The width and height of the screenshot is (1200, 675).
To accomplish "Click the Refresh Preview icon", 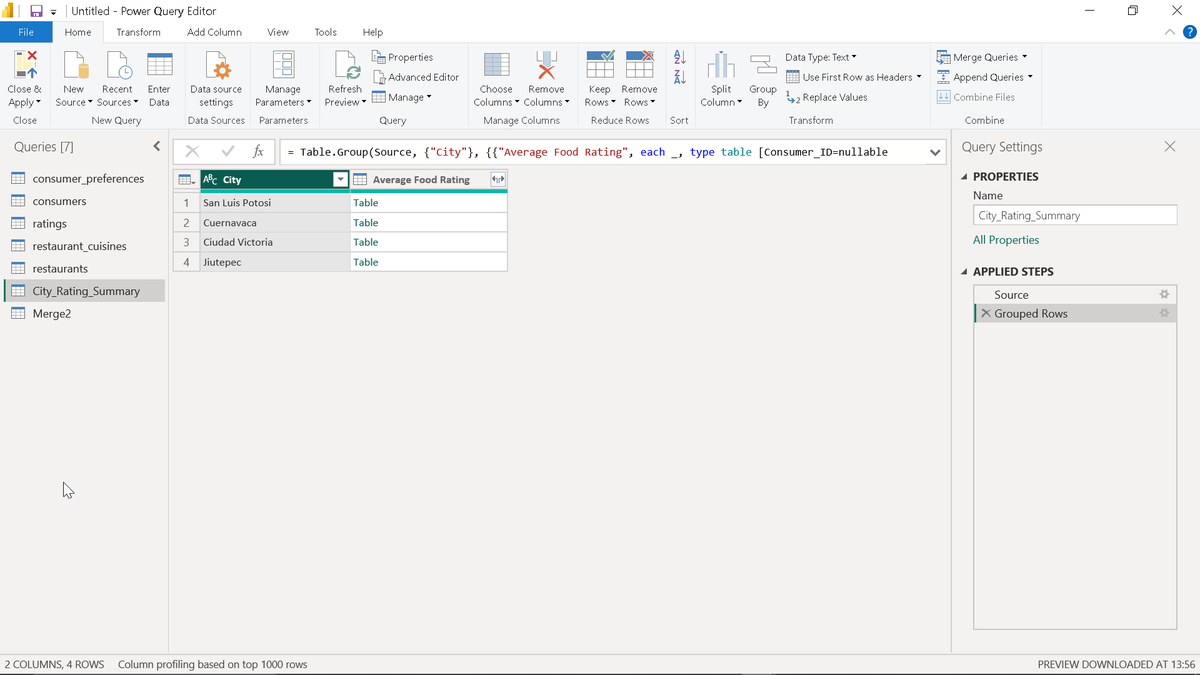I will (x=345, y=65).
